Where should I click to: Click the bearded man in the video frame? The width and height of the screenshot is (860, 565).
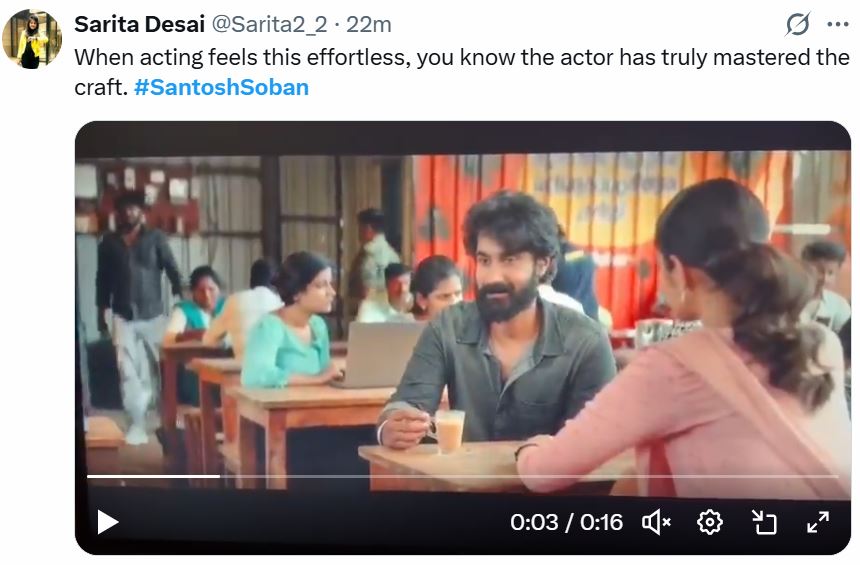pos(510,300)
